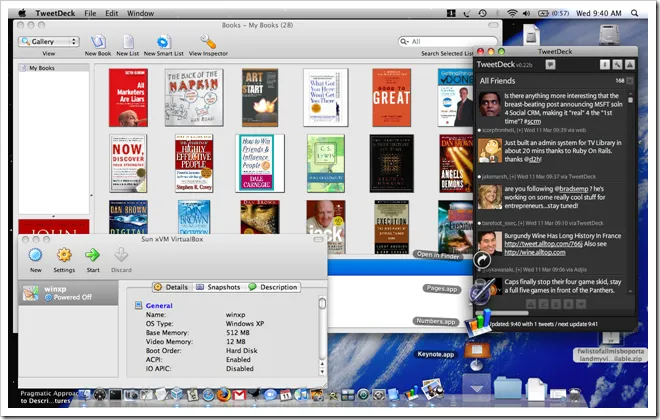Open Spotlight magnifier in menu bar
The image size is (660, 420).
coord(634,13)
